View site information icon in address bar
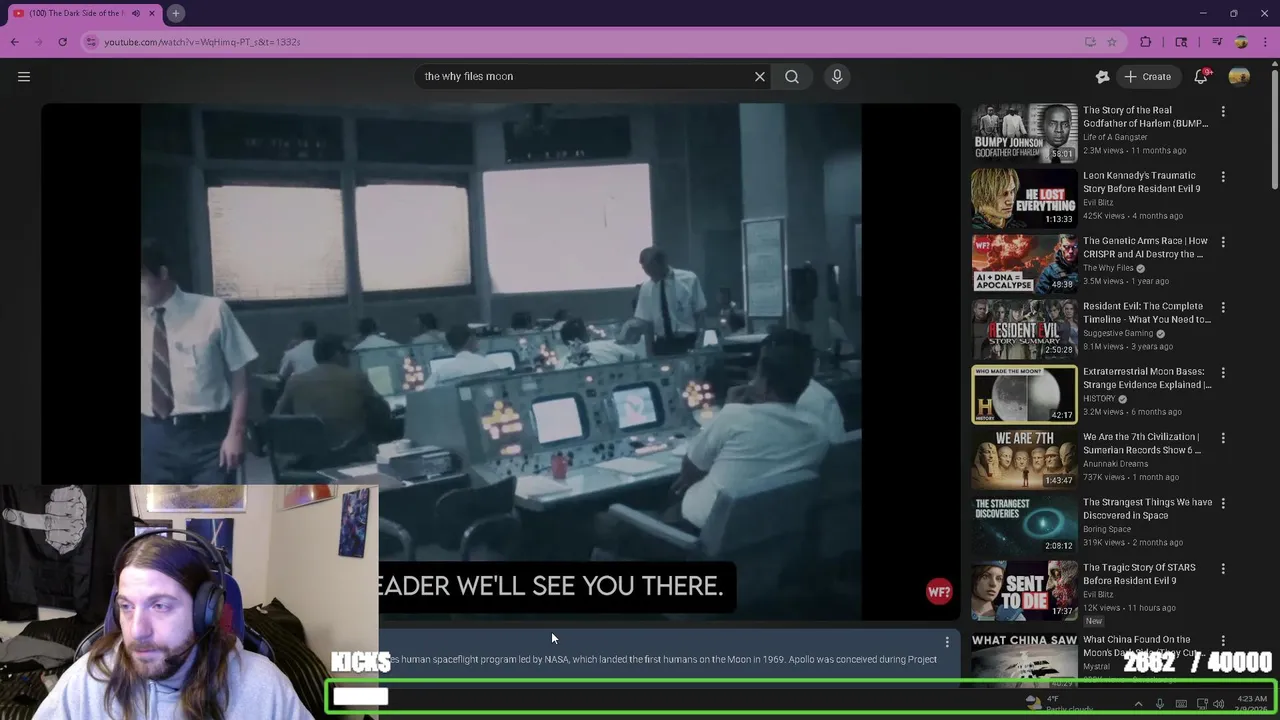The width and height of the screenshot is (1280, 720). (x=91, y=42)
